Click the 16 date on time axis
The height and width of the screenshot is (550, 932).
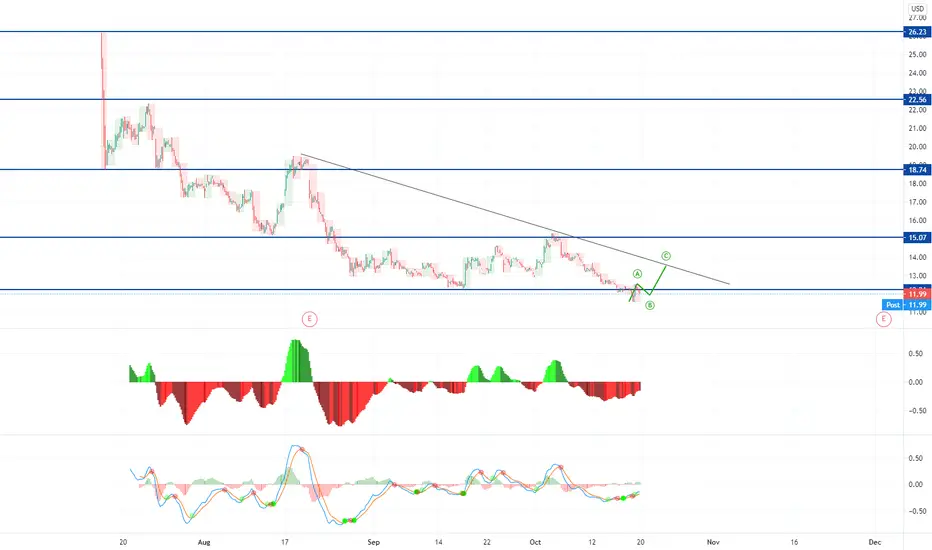click(x=794, y=542)
